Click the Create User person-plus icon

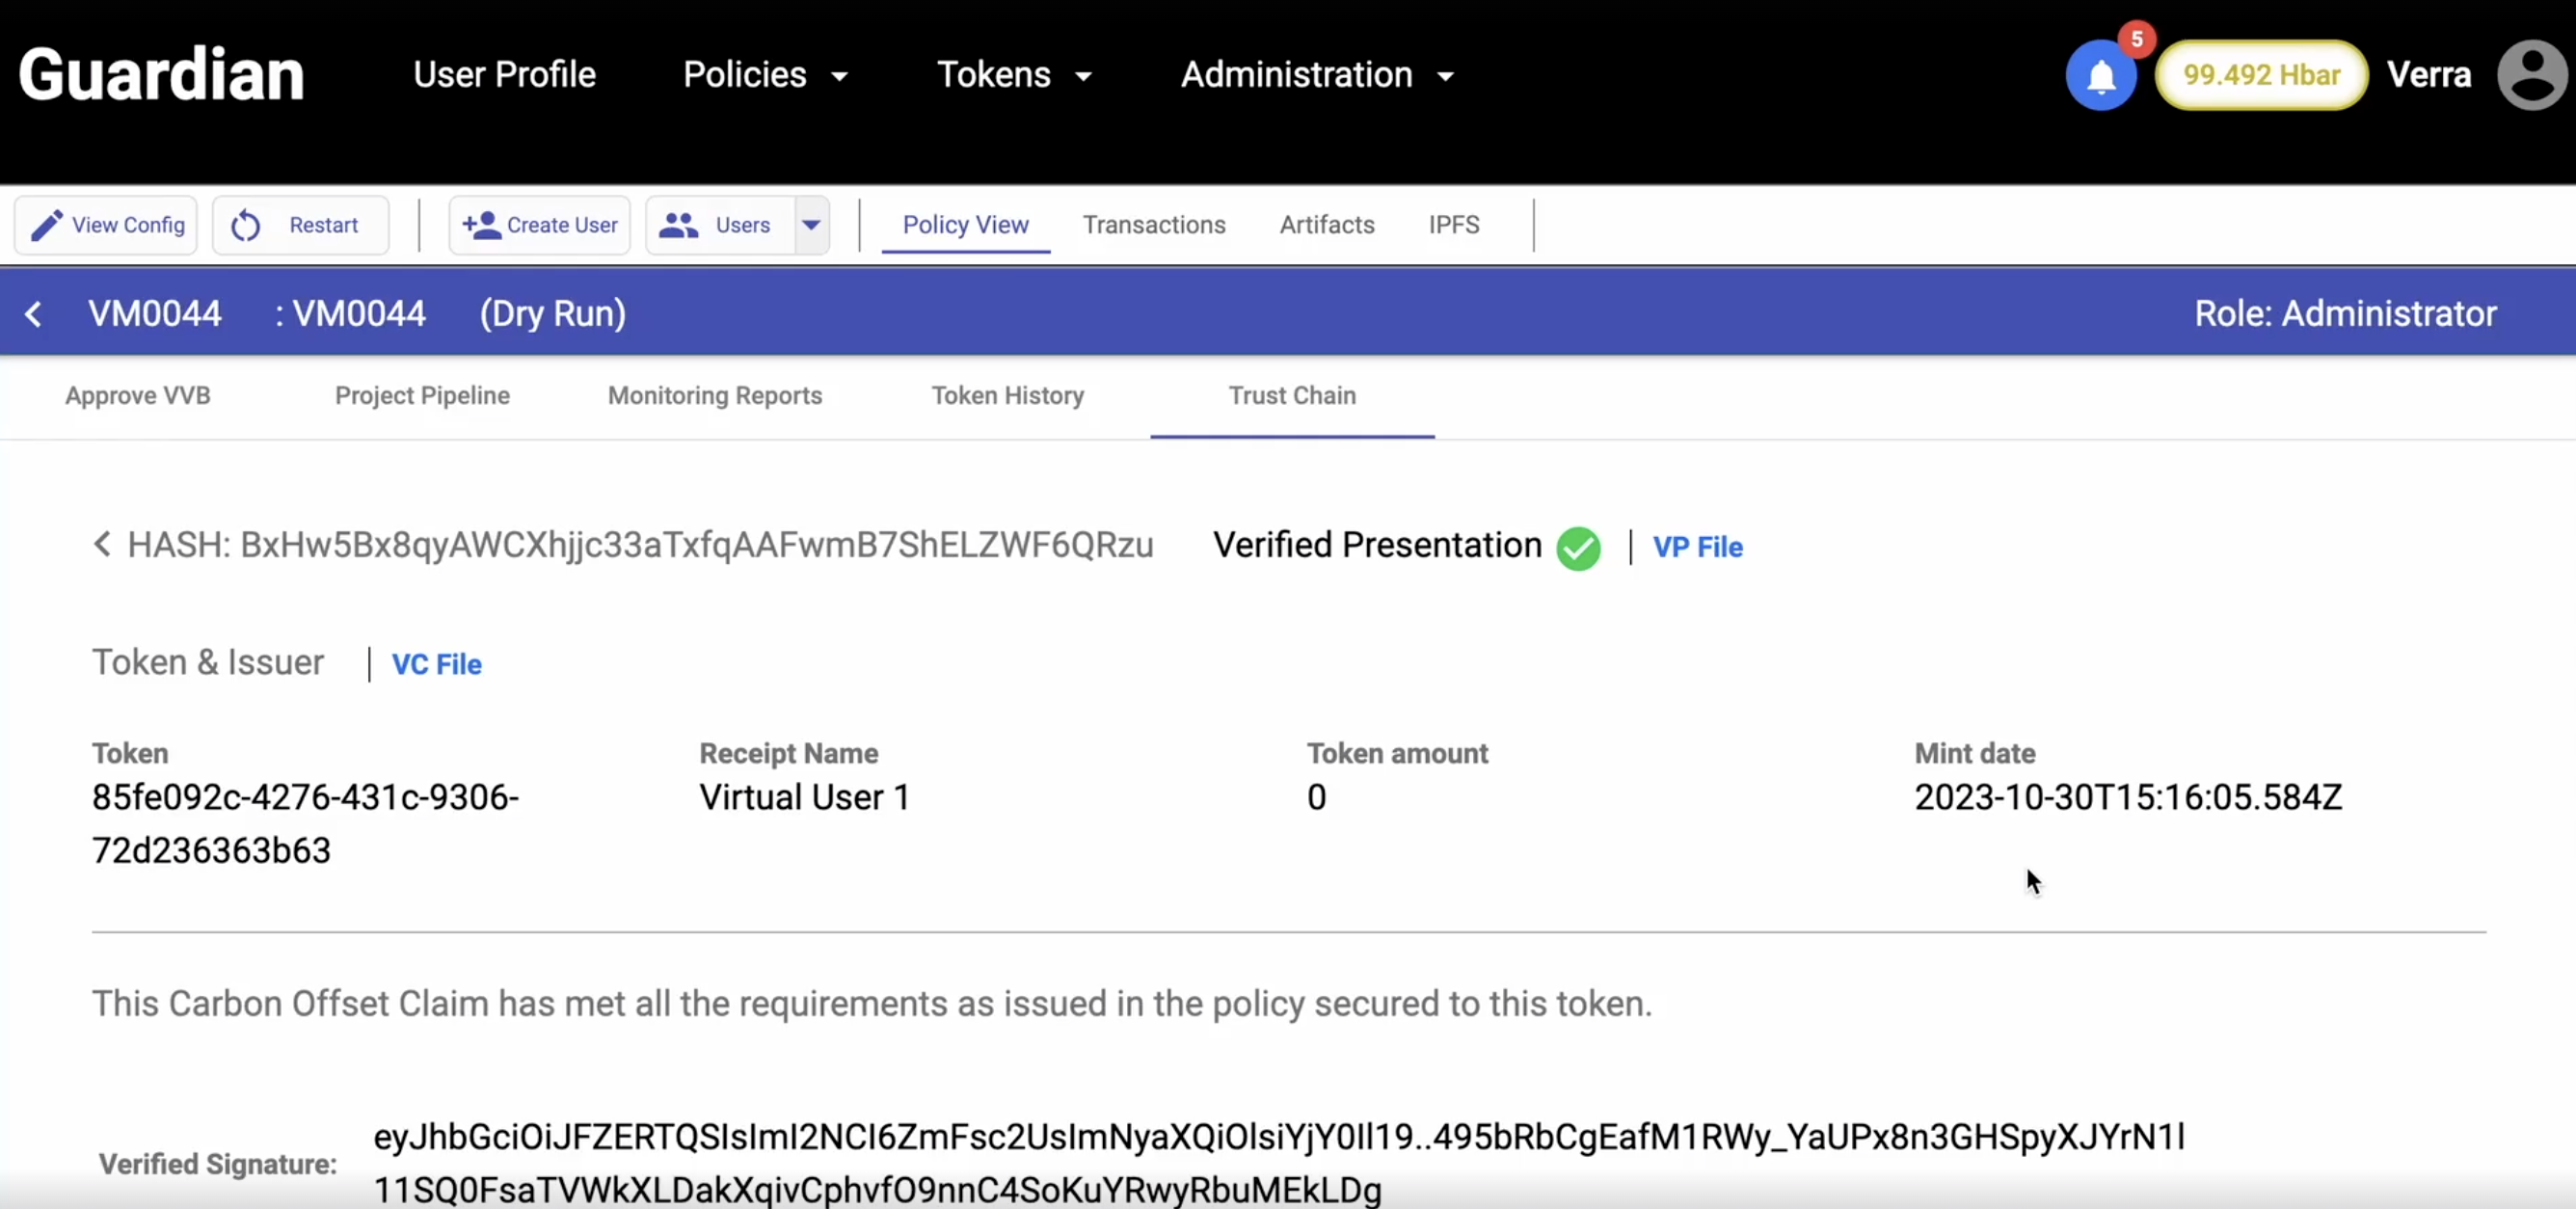pos(481,225)
